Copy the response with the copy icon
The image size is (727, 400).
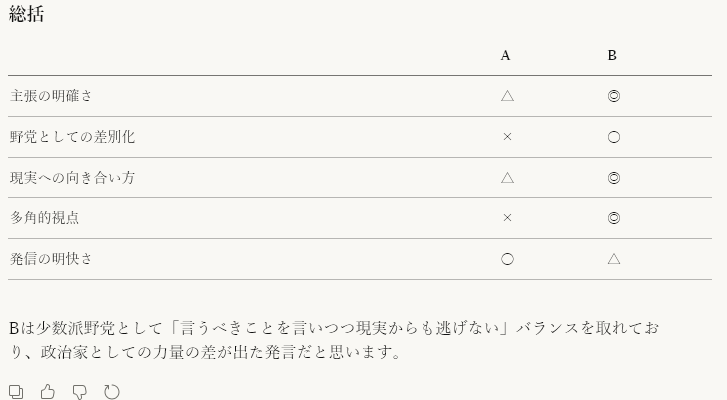16,392
